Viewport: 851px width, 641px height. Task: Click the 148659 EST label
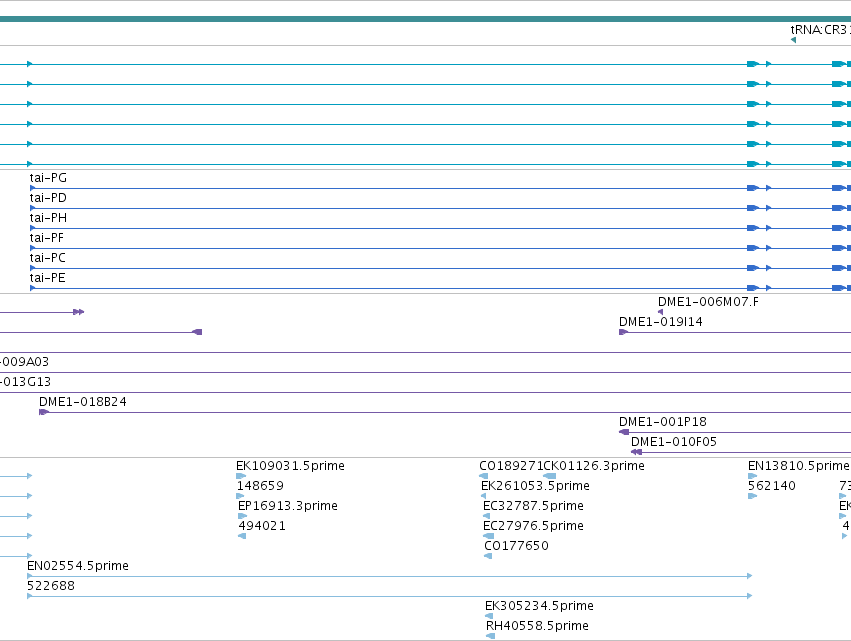pos(260,486)
